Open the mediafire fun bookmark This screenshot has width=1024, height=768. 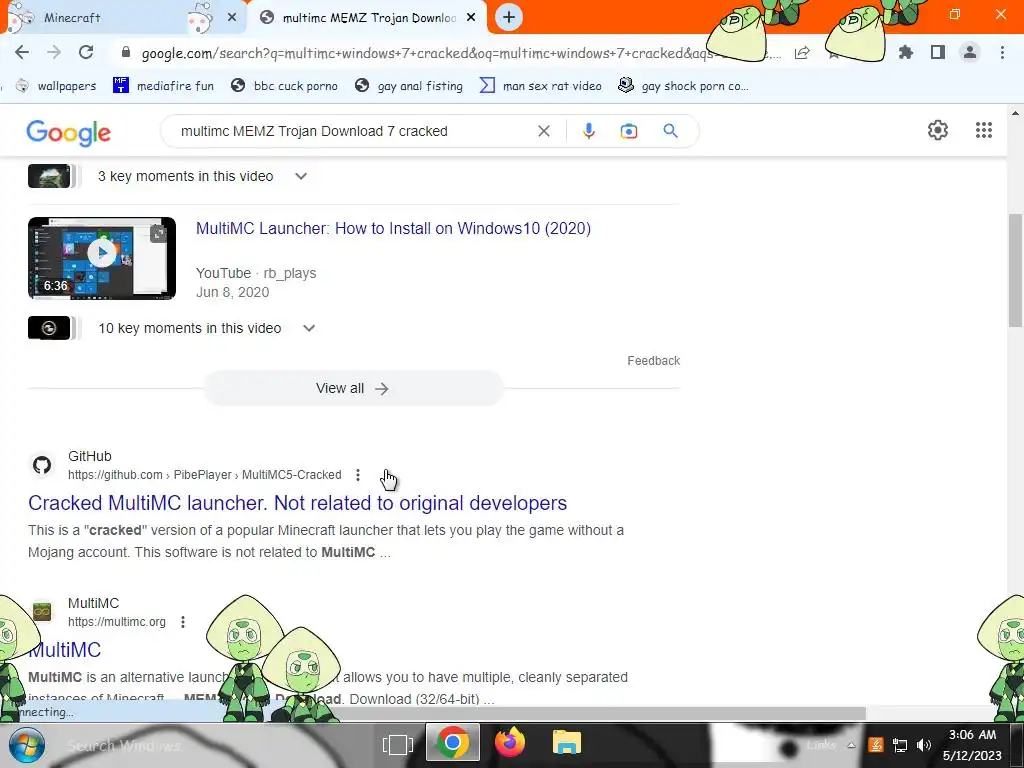pos(163,86)
